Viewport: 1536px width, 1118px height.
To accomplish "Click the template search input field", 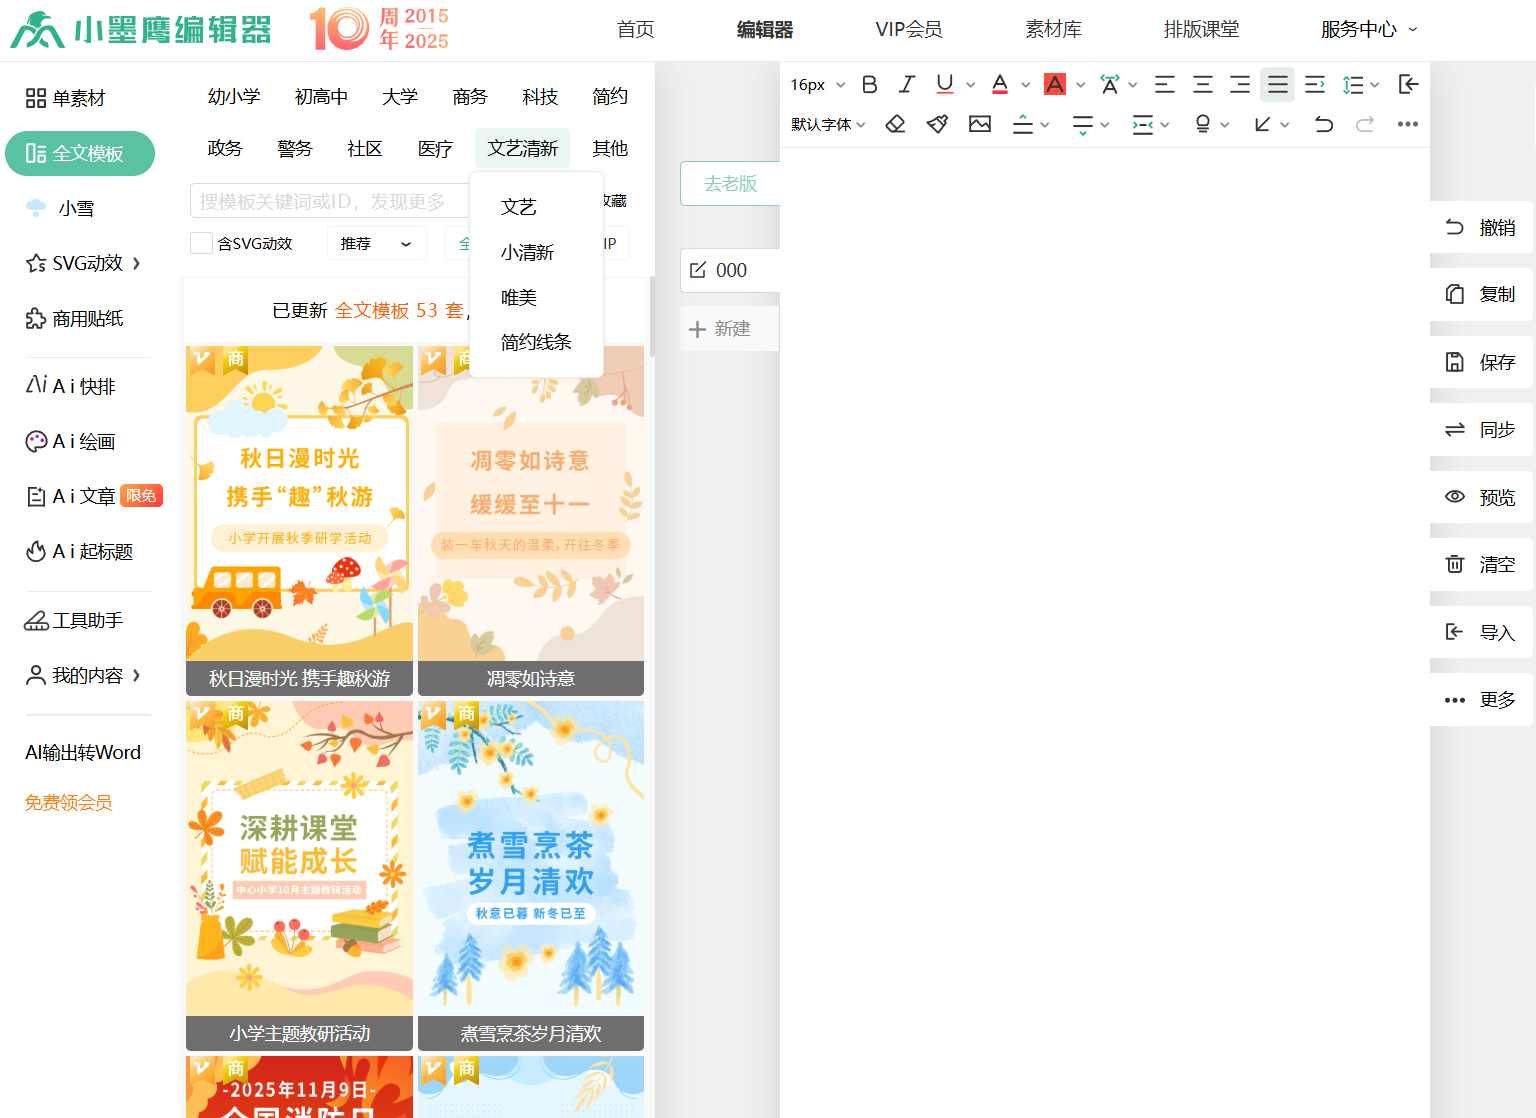I will tap(328, 201).
